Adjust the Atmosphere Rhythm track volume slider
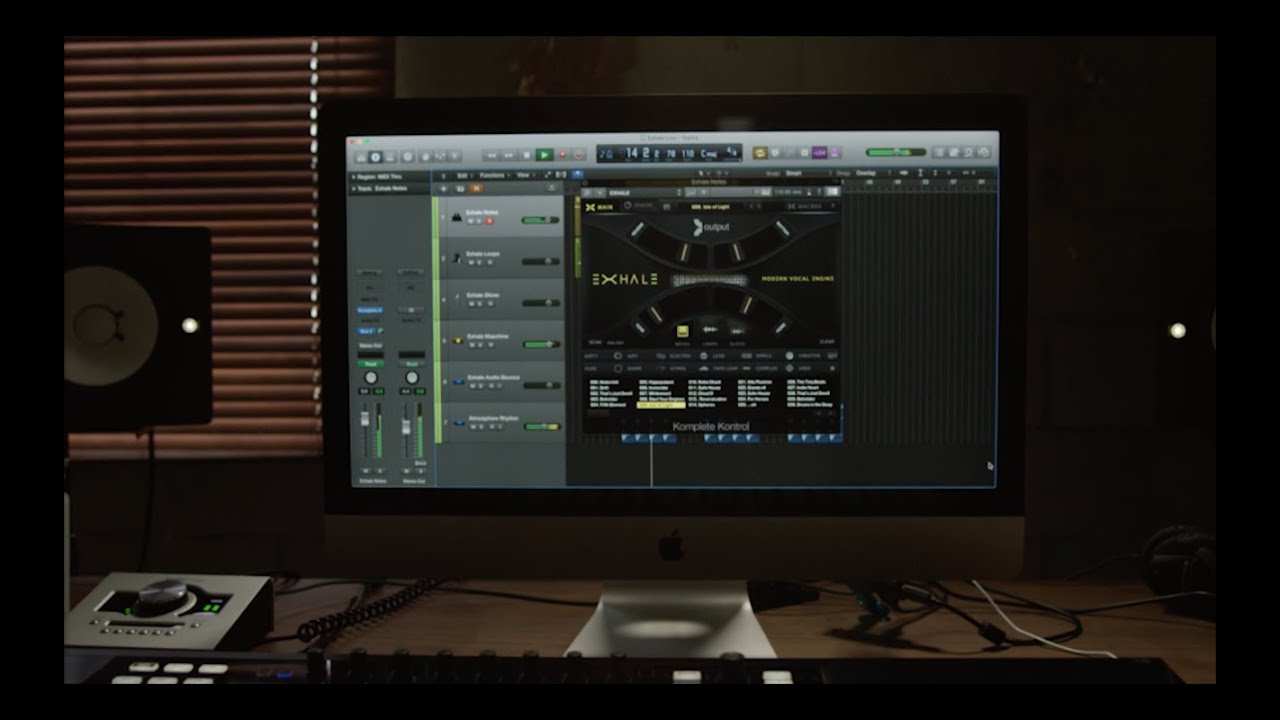This screenshot has width=1280, height=720. pos(540,427)
